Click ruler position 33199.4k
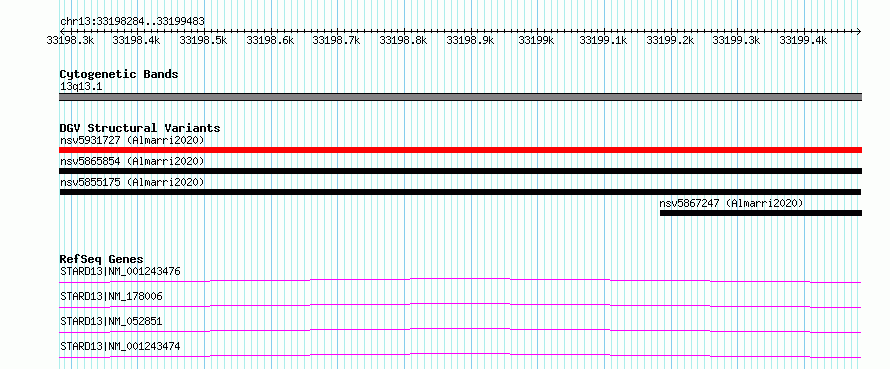Screen dimensions: 890x369 [803, 40]
